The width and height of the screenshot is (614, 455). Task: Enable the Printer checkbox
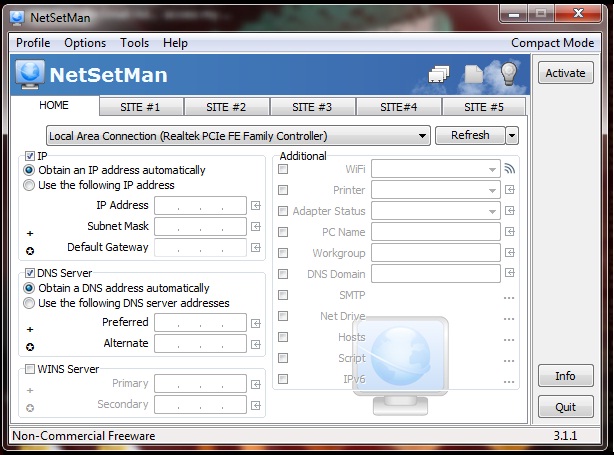(283, 190)
